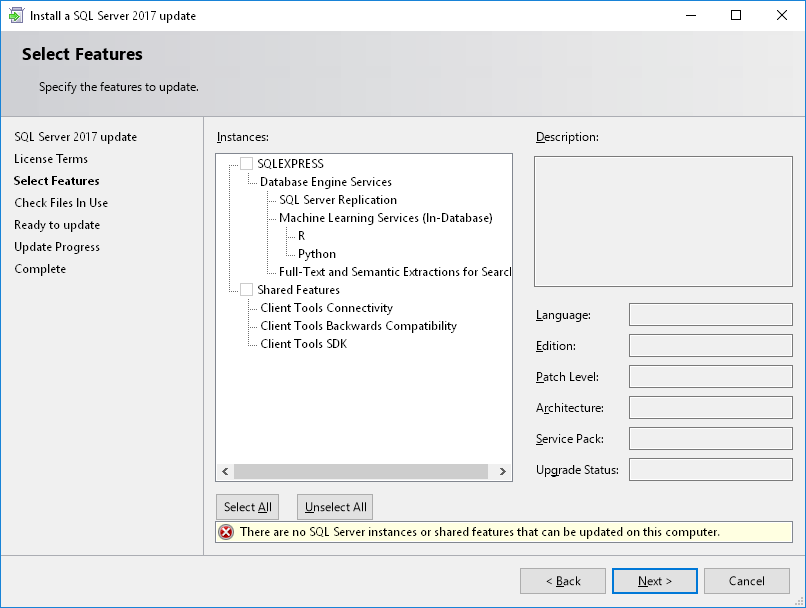The height and width of the screenshot is (608, 806).
Task: Select Client Tools Connectivity feature
Action: (x=326, y=308)
